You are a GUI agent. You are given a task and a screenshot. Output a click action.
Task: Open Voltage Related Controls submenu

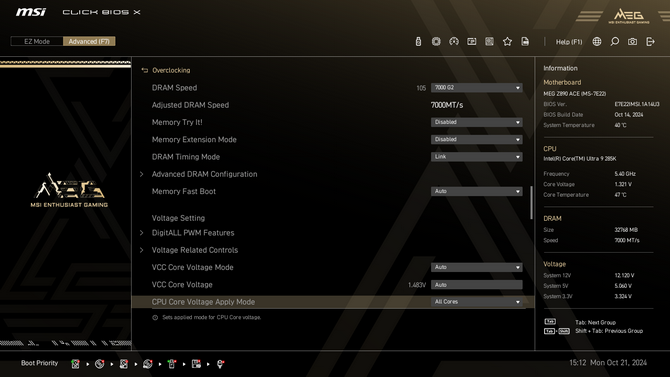[x=194, y=250]
